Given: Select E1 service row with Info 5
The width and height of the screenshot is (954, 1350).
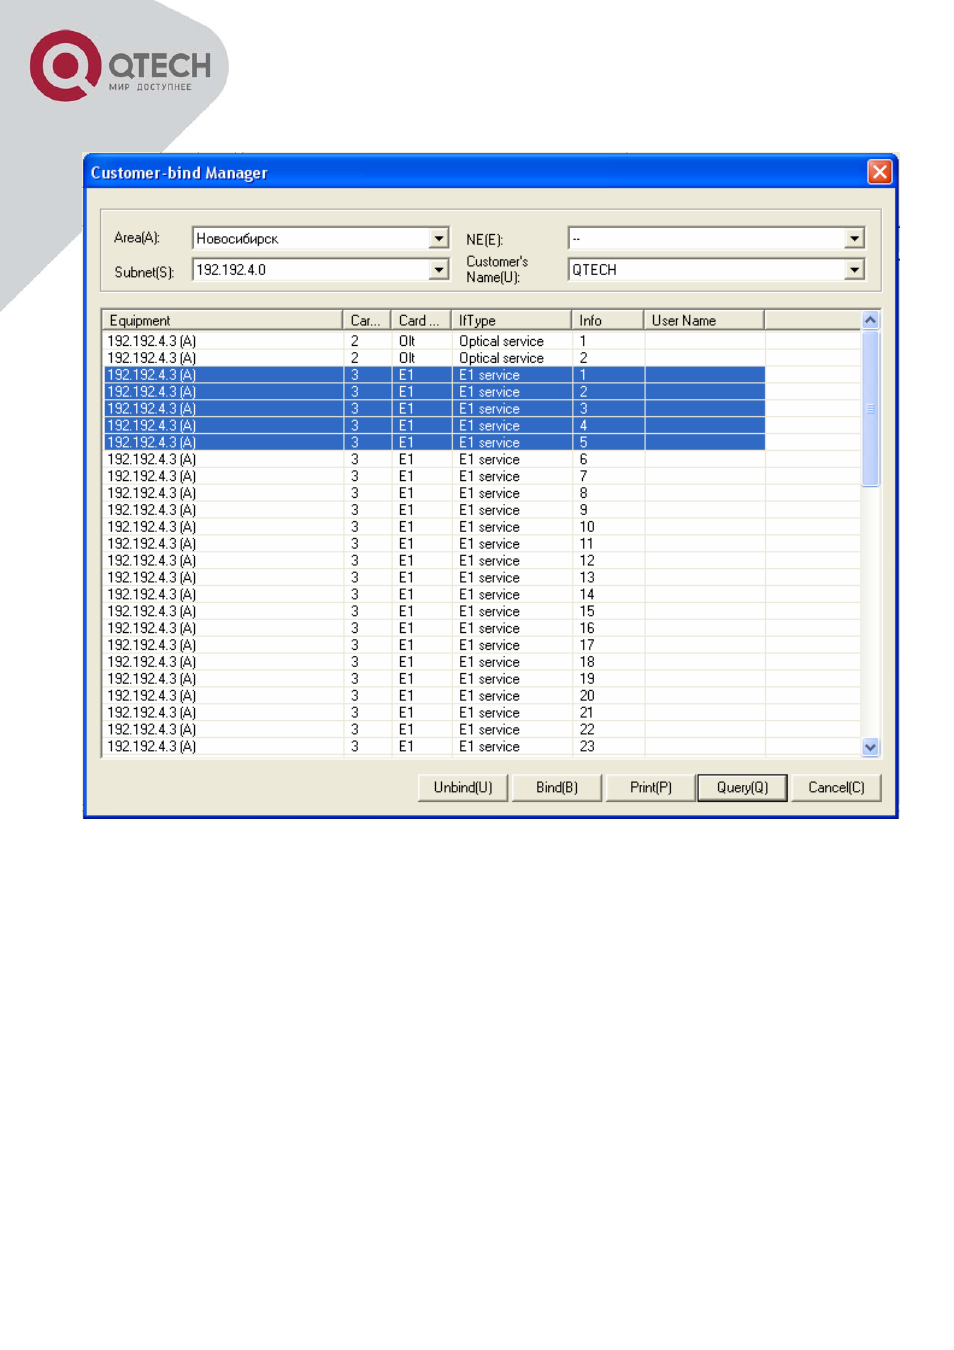Looking at the screenshot, I should (434, 442).
